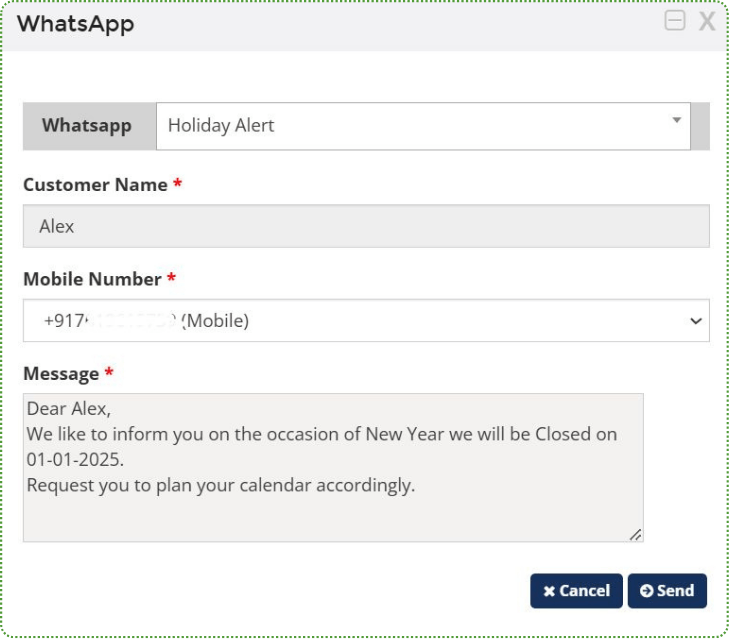Expand the mobile number chevron

pyautogui.click(x=696, y=321)
